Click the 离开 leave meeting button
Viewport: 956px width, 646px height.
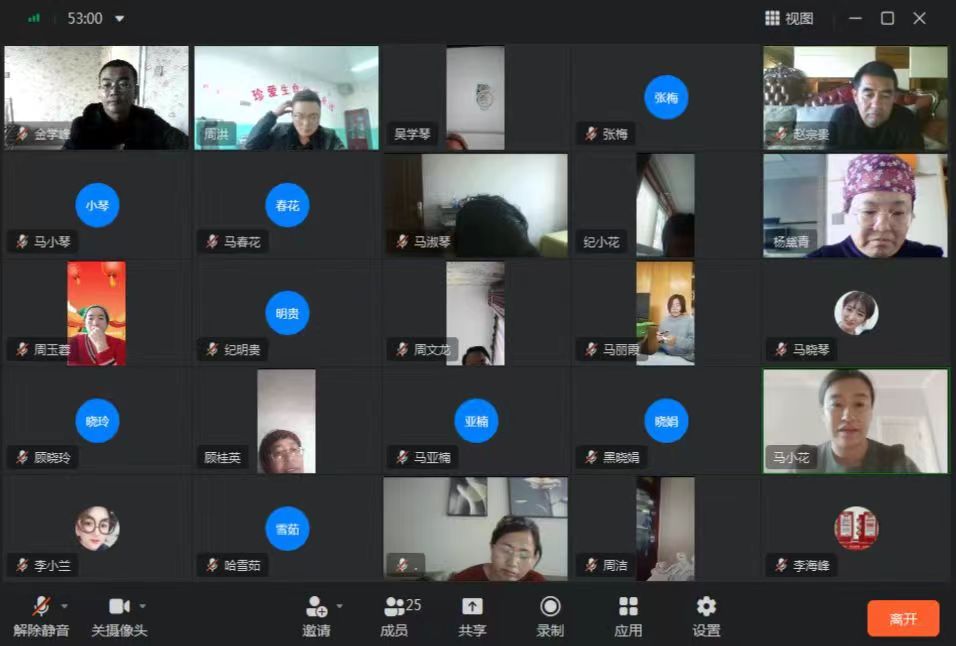[x=902, y=619]
